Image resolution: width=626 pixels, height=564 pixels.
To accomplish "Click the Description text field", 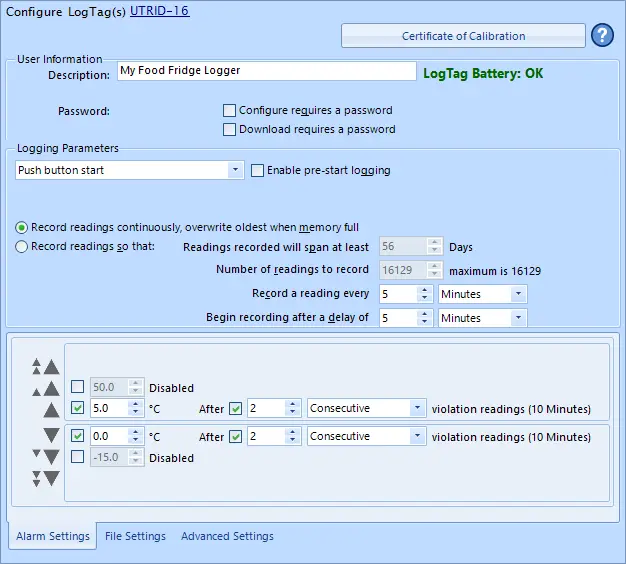I will click(x=265, y=71).
